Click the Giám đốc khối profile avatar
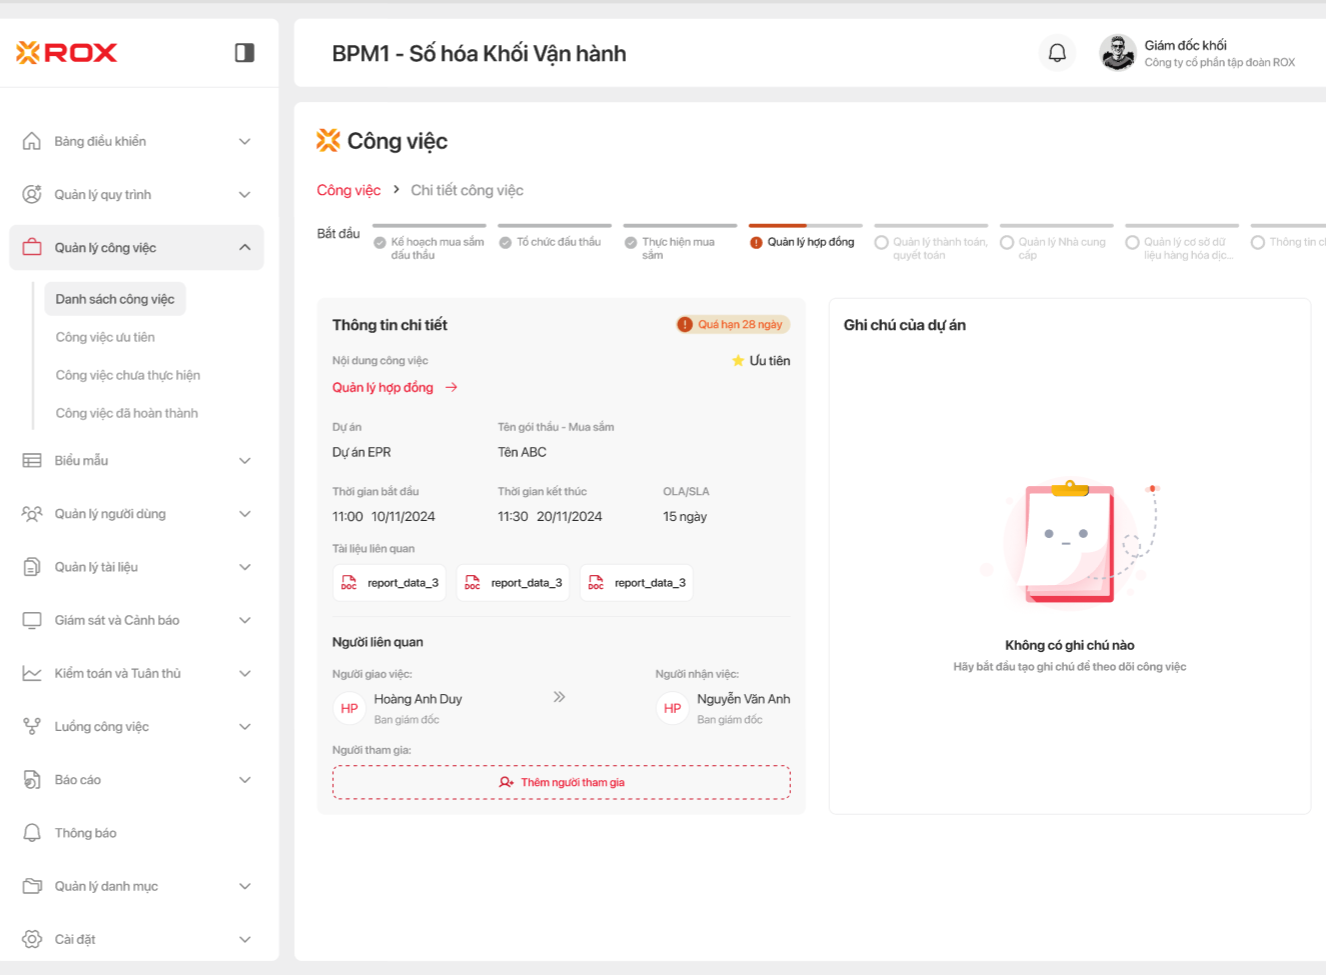The image size is (1326, 975). (x=1117, y=53)
